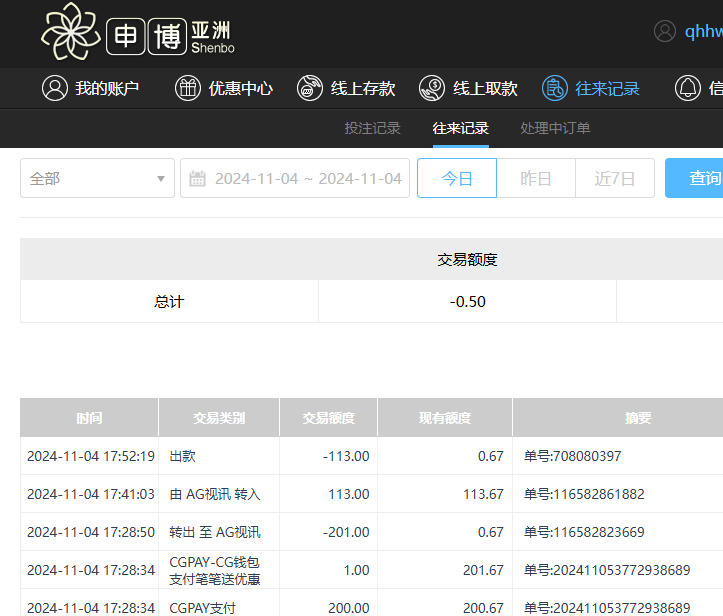Select the 昨日 date filter
This screenshot has height=616, width=723.
point(536,178)
